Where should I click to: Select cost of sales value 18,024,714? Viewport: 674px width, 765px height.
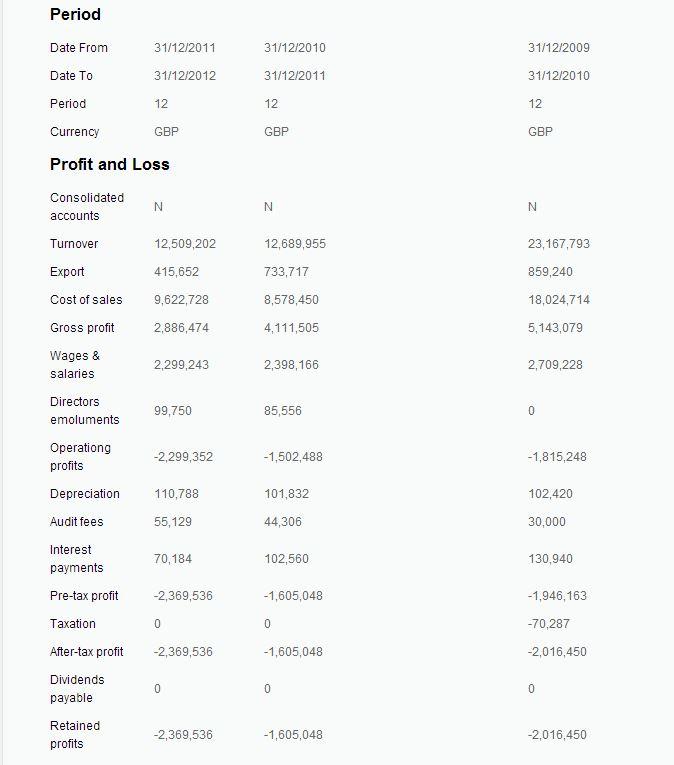(558, 300)
